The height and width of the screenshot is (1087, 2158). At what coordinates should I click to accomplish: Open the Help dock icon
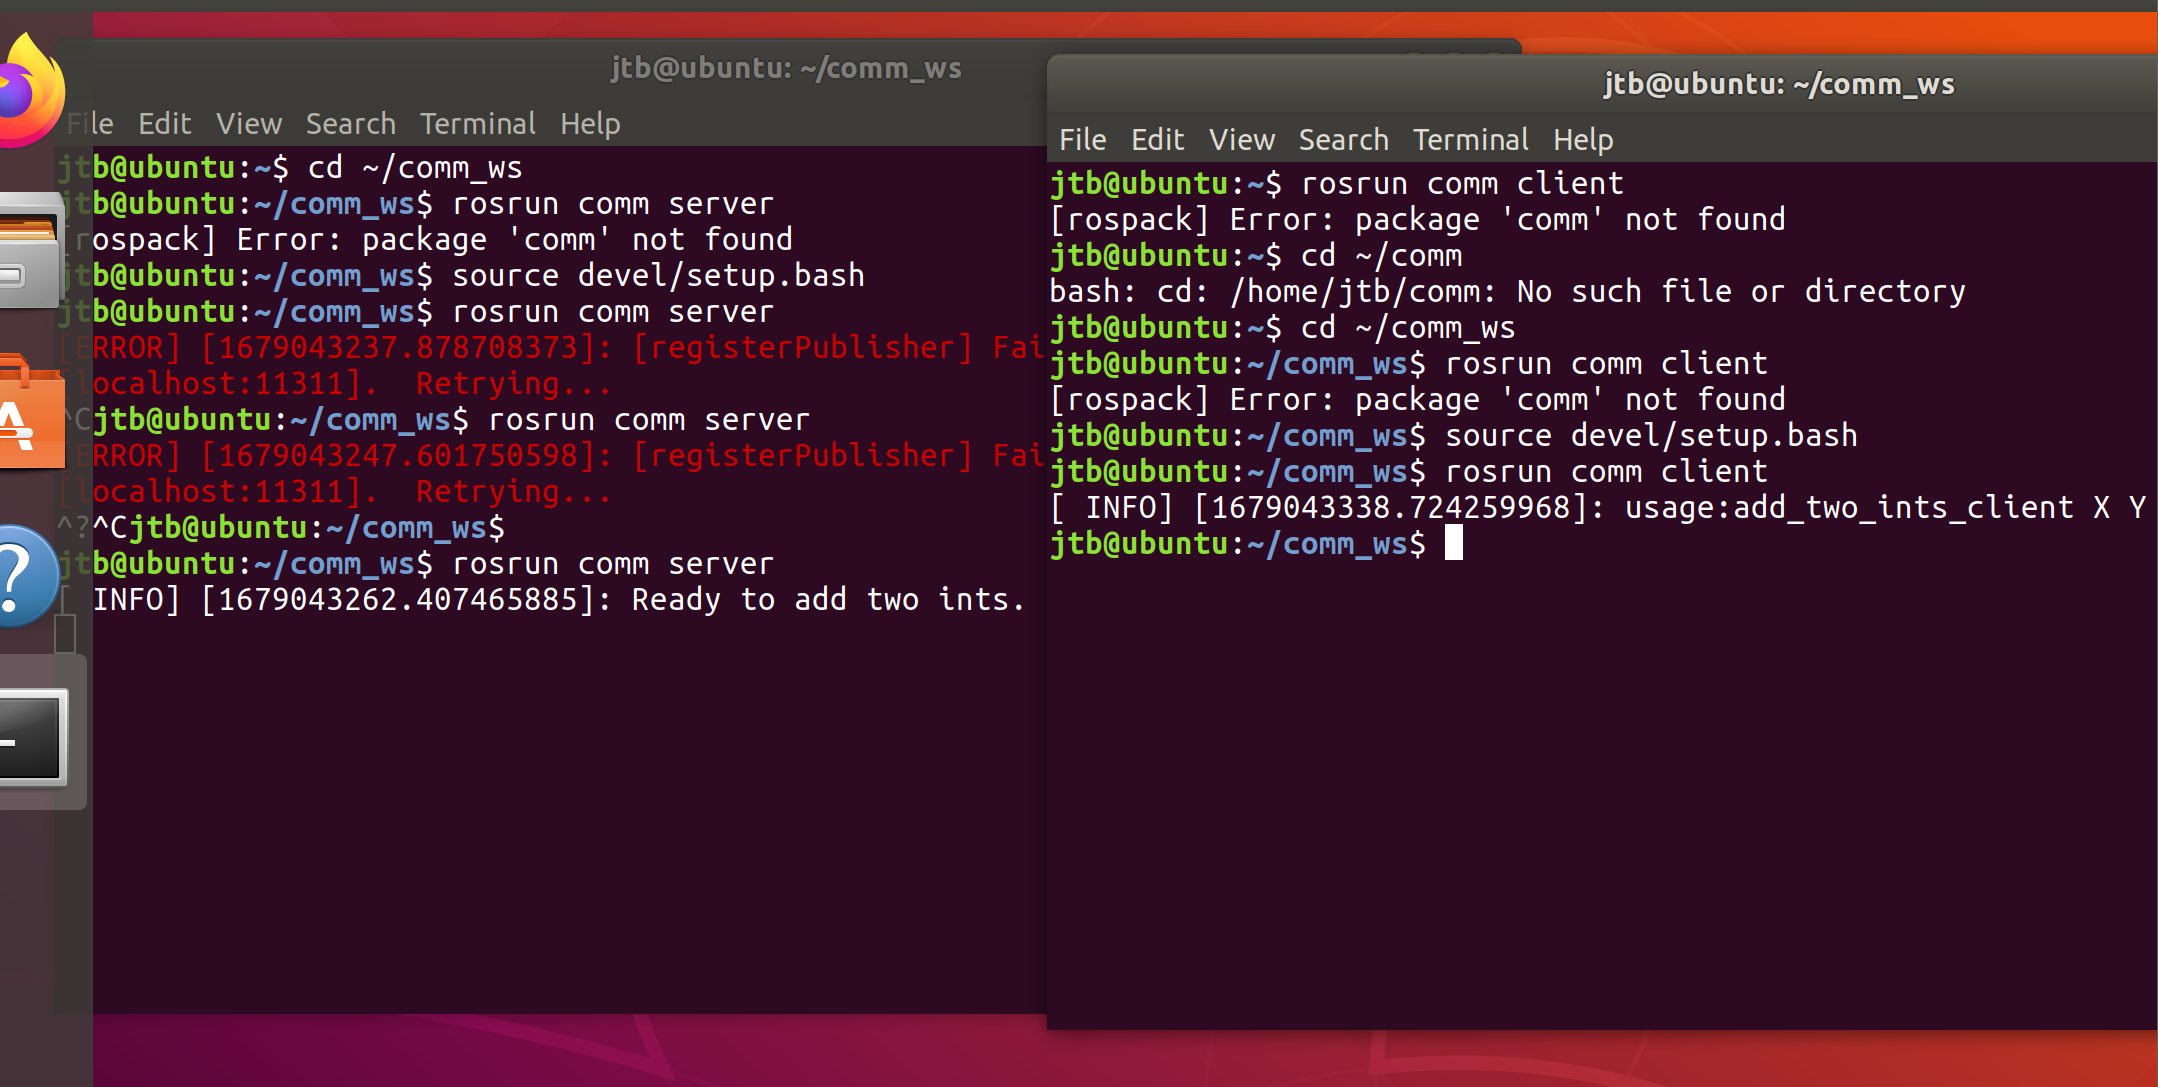pyautogui.click(x=28, y=576)
